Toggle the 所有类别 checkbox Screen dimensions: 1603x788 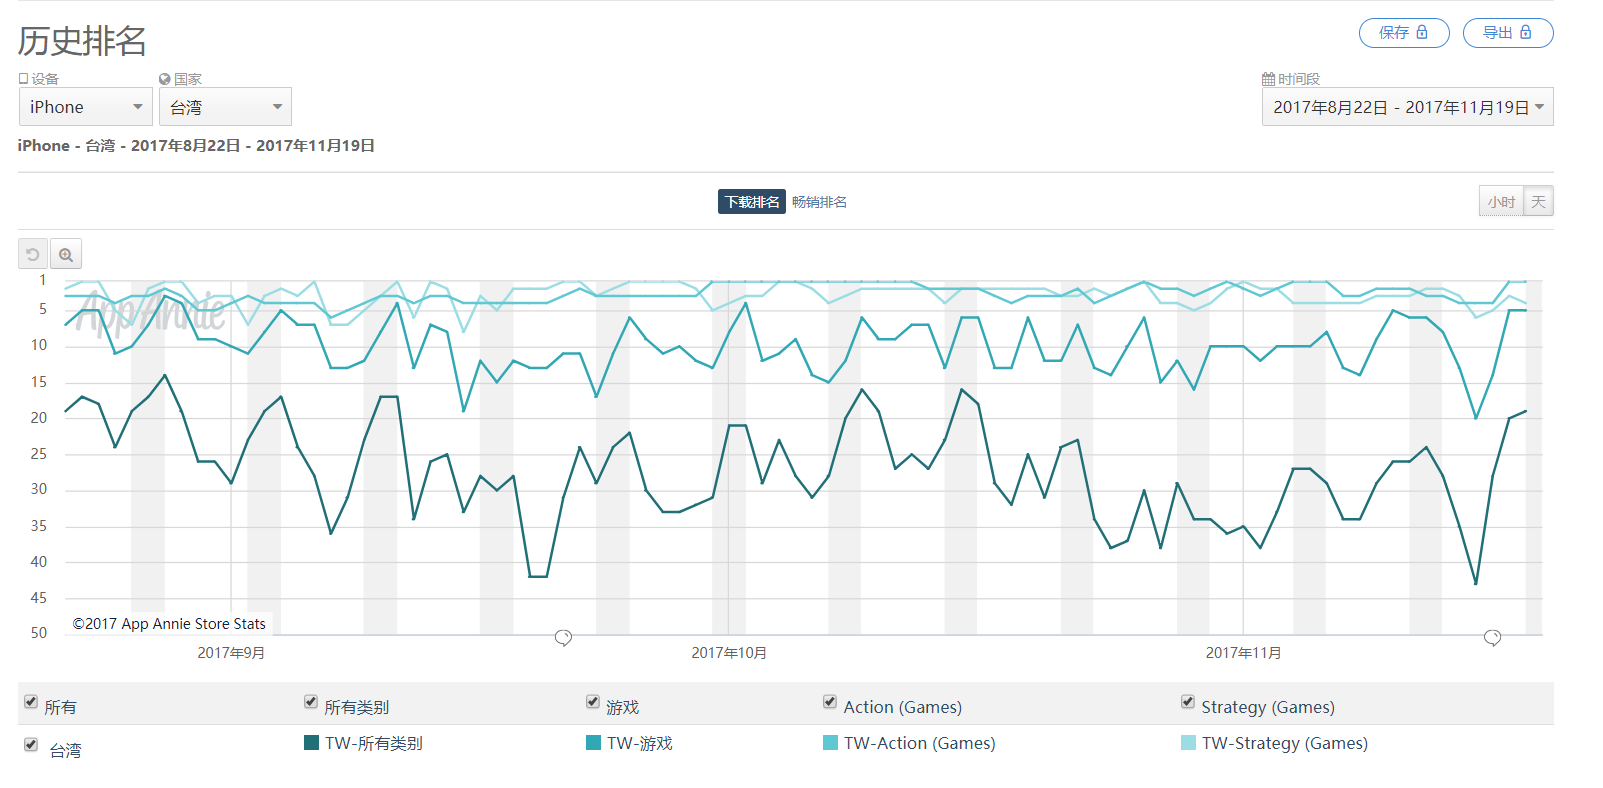[311, 702]
